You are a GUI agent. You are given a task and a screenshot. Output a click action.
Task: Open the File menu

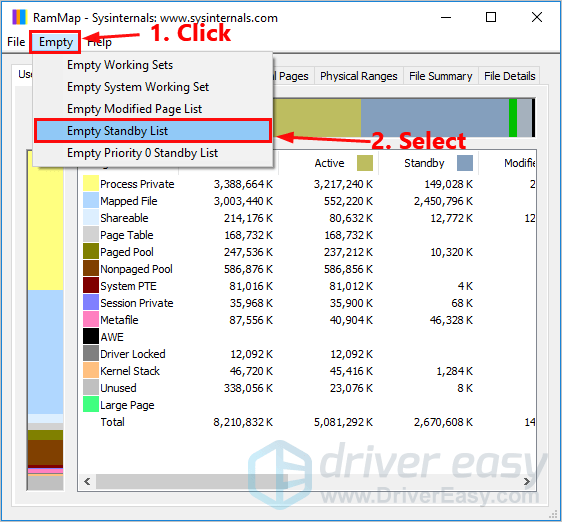coord(16,42)
